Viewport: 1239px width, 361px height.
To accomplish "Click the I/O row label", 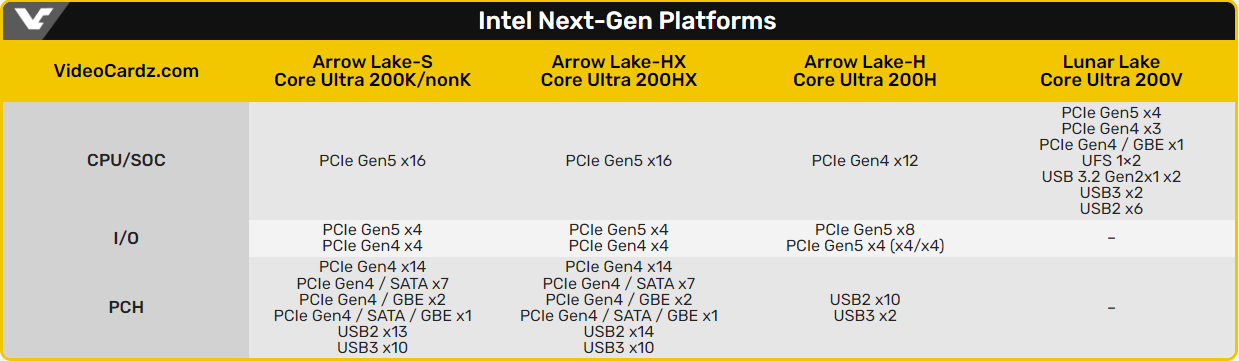I will (125, 238).
